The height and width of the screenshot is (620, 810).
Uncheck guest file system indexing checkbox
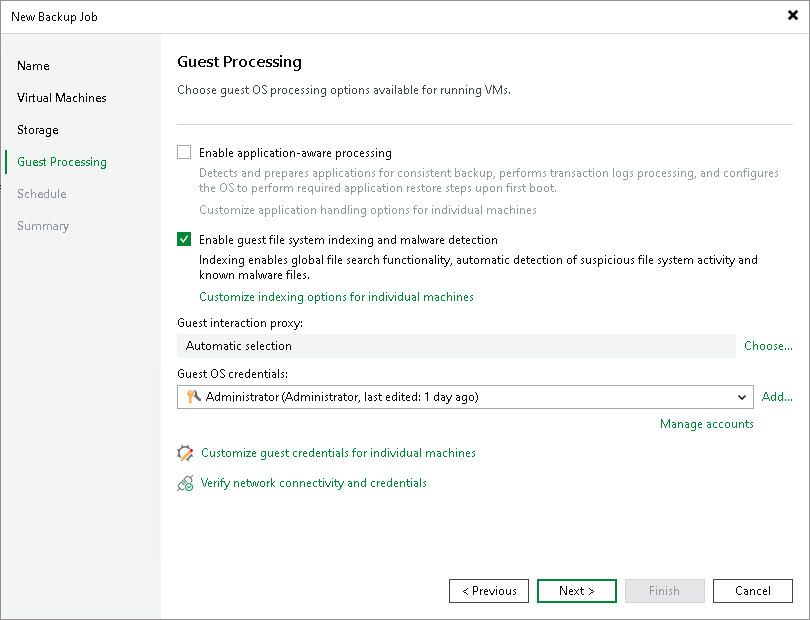pyautogui.click(x=184, y=239)
